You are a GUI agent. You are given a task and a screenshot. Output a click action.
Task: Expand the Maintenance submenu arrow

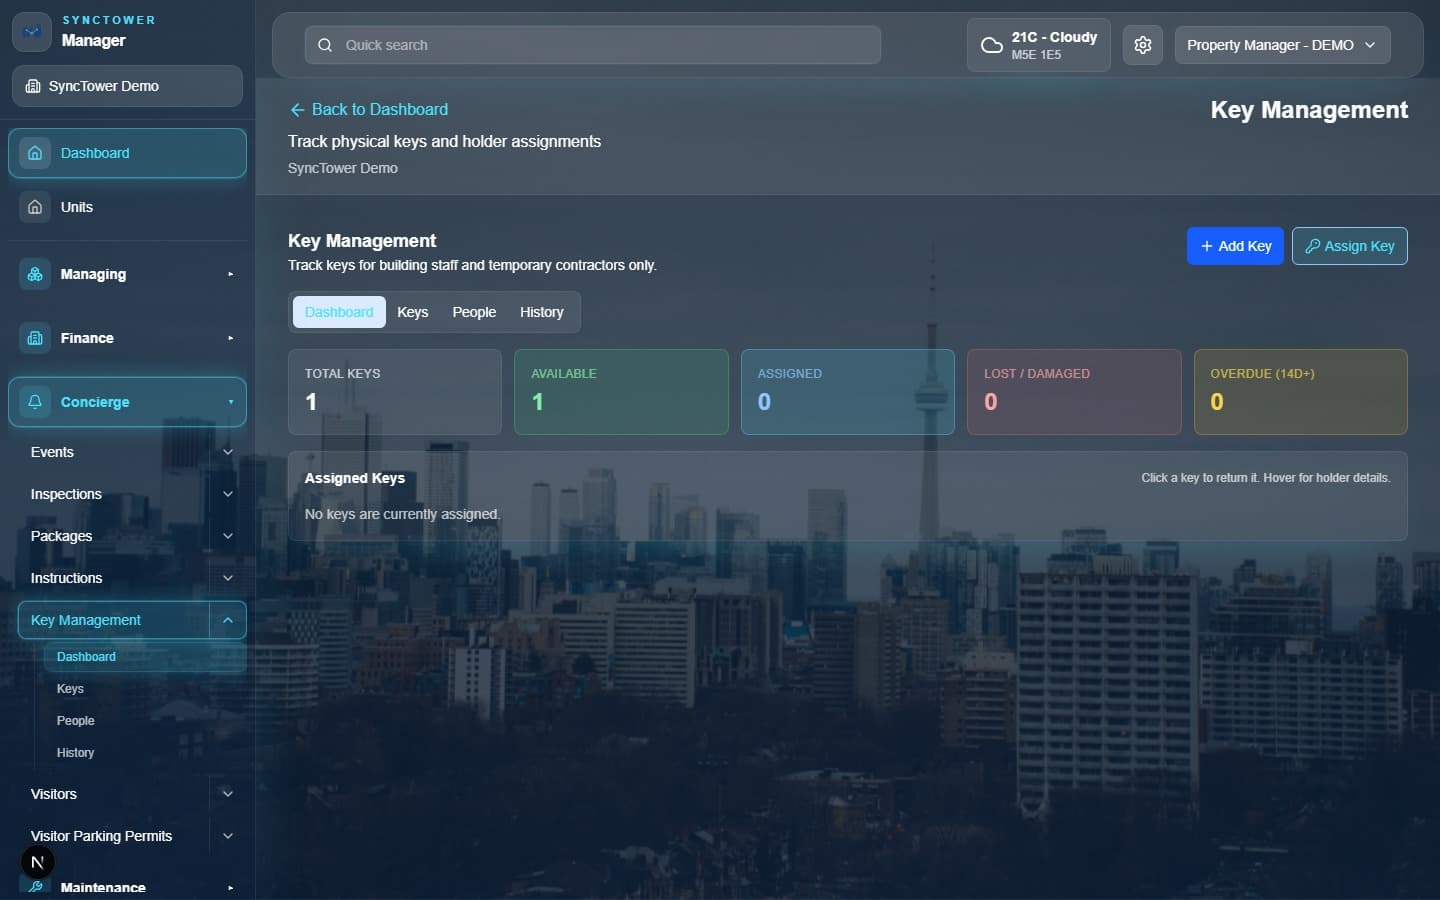point(230,887)
